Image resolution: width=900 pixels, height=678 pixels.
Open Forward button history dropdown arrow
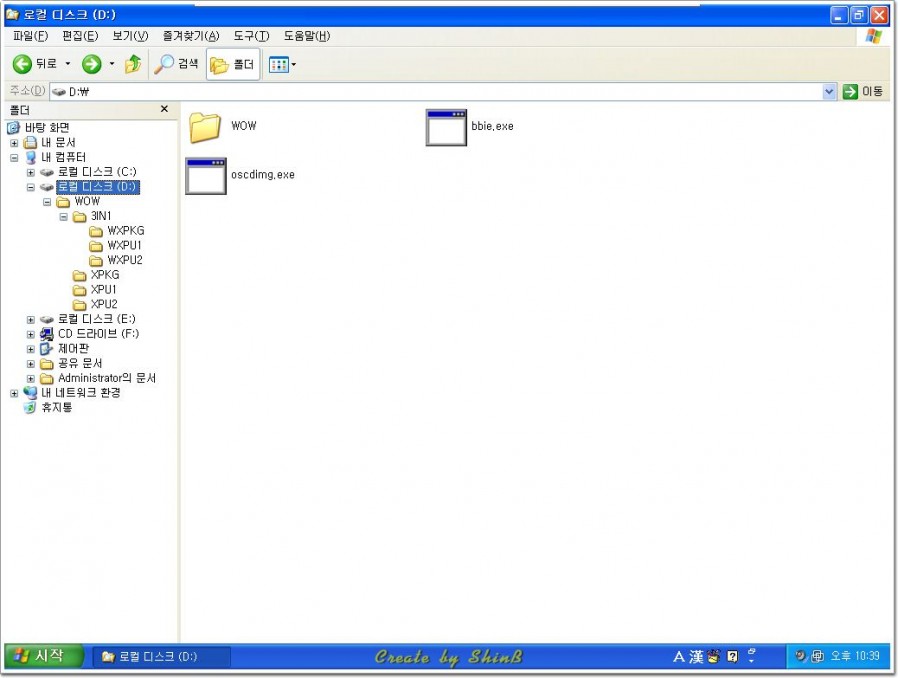[x=112, y=64]
